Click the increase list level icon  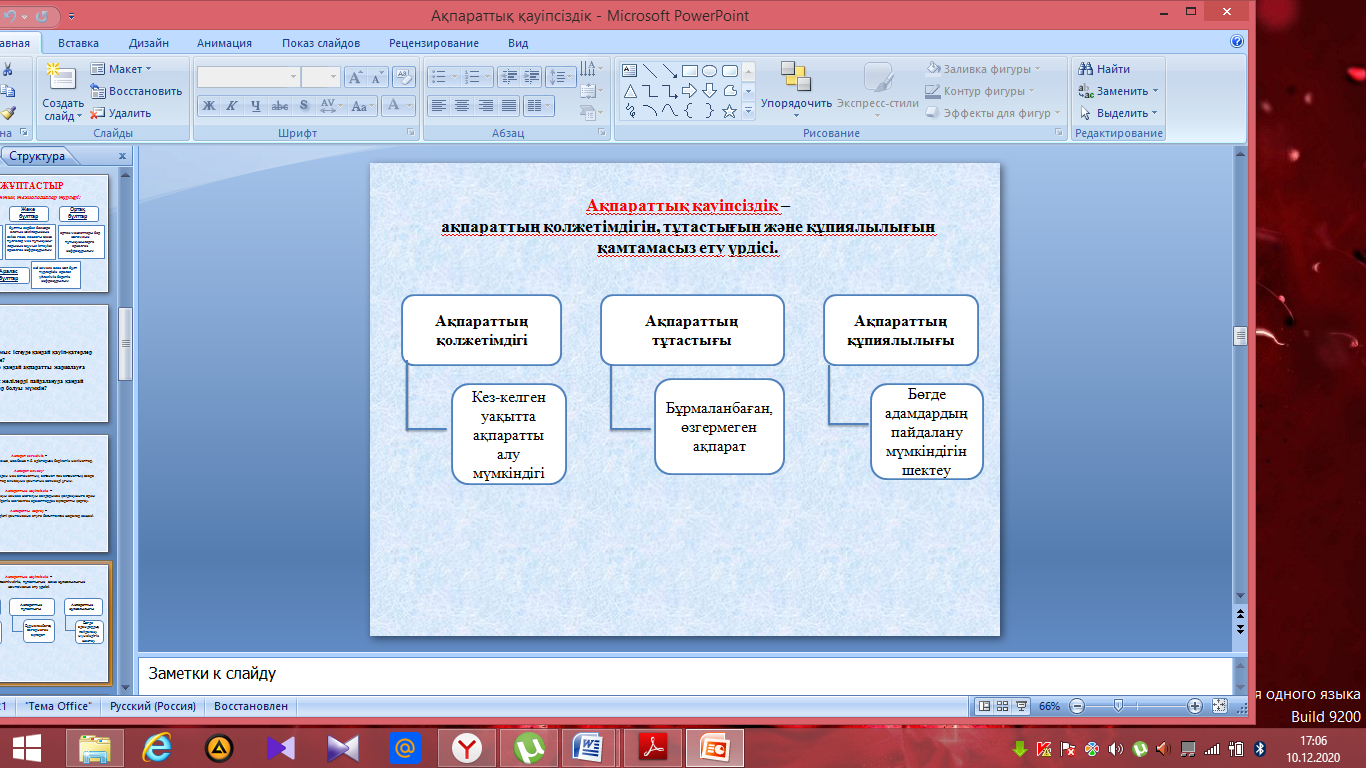click(532, 76)
